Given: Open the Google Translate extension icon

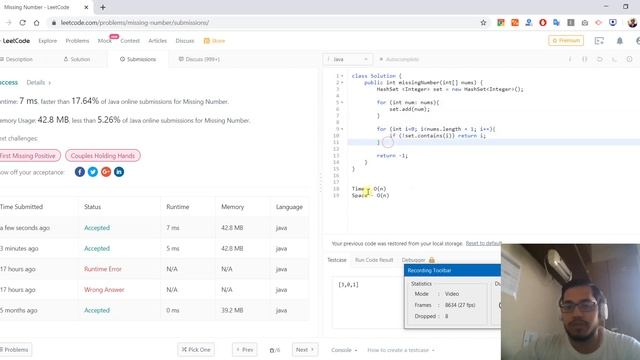Looking at the screenshot, I should pyautogui.click(x=556, y=23).
